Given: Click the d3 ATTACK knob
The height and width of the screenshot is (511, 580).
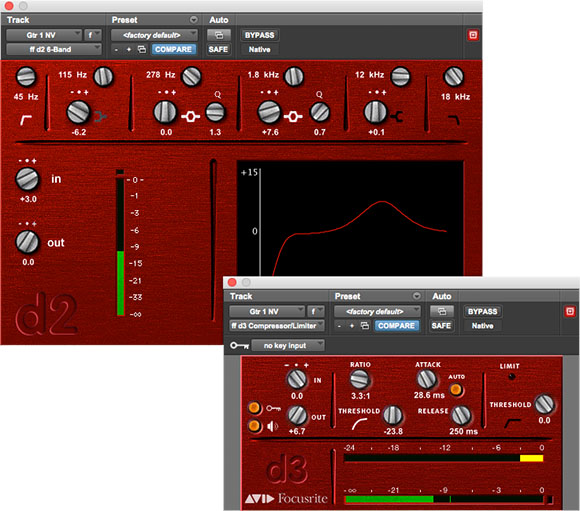Looking at the screenshot, I should [x=427, y=379].
